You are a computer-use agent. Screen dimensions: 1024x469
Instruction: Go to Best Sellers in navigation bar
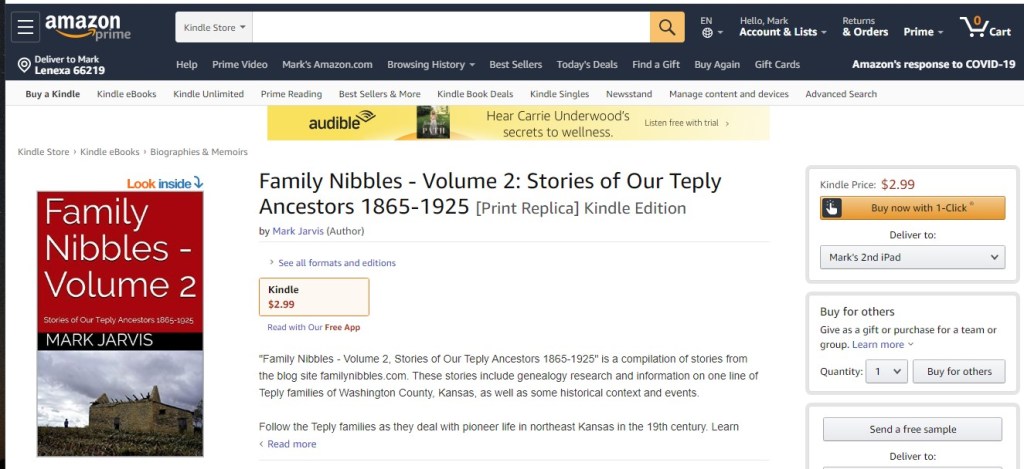point(515,65)
